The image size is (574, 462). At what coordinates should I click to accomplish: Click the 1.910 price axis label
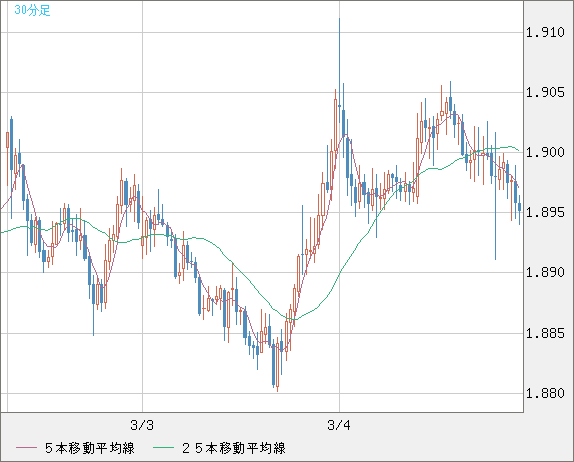[545, 32]
